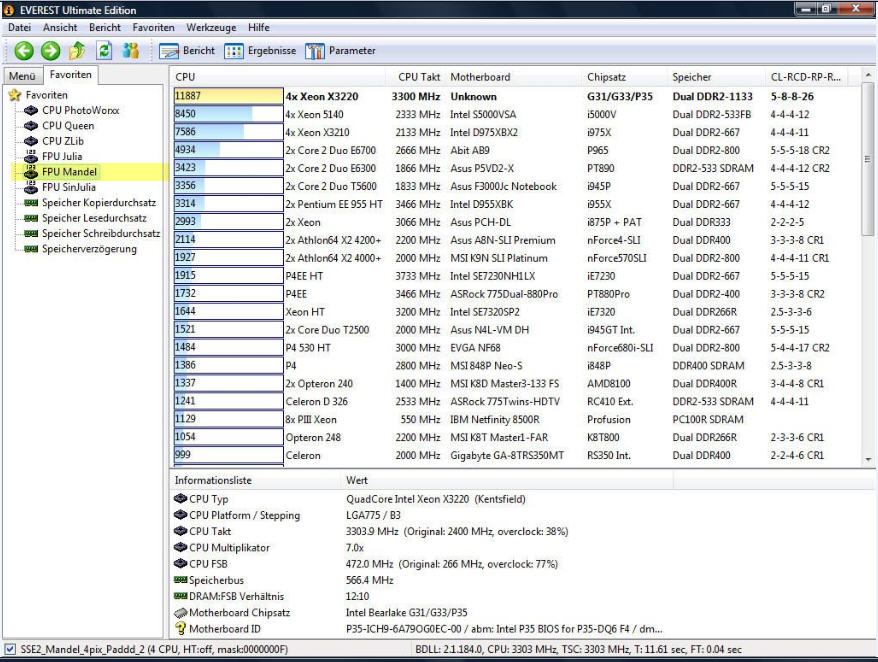878x662 pixels.
Task: Click the Motherboard column header
Action: pos(514,77)
